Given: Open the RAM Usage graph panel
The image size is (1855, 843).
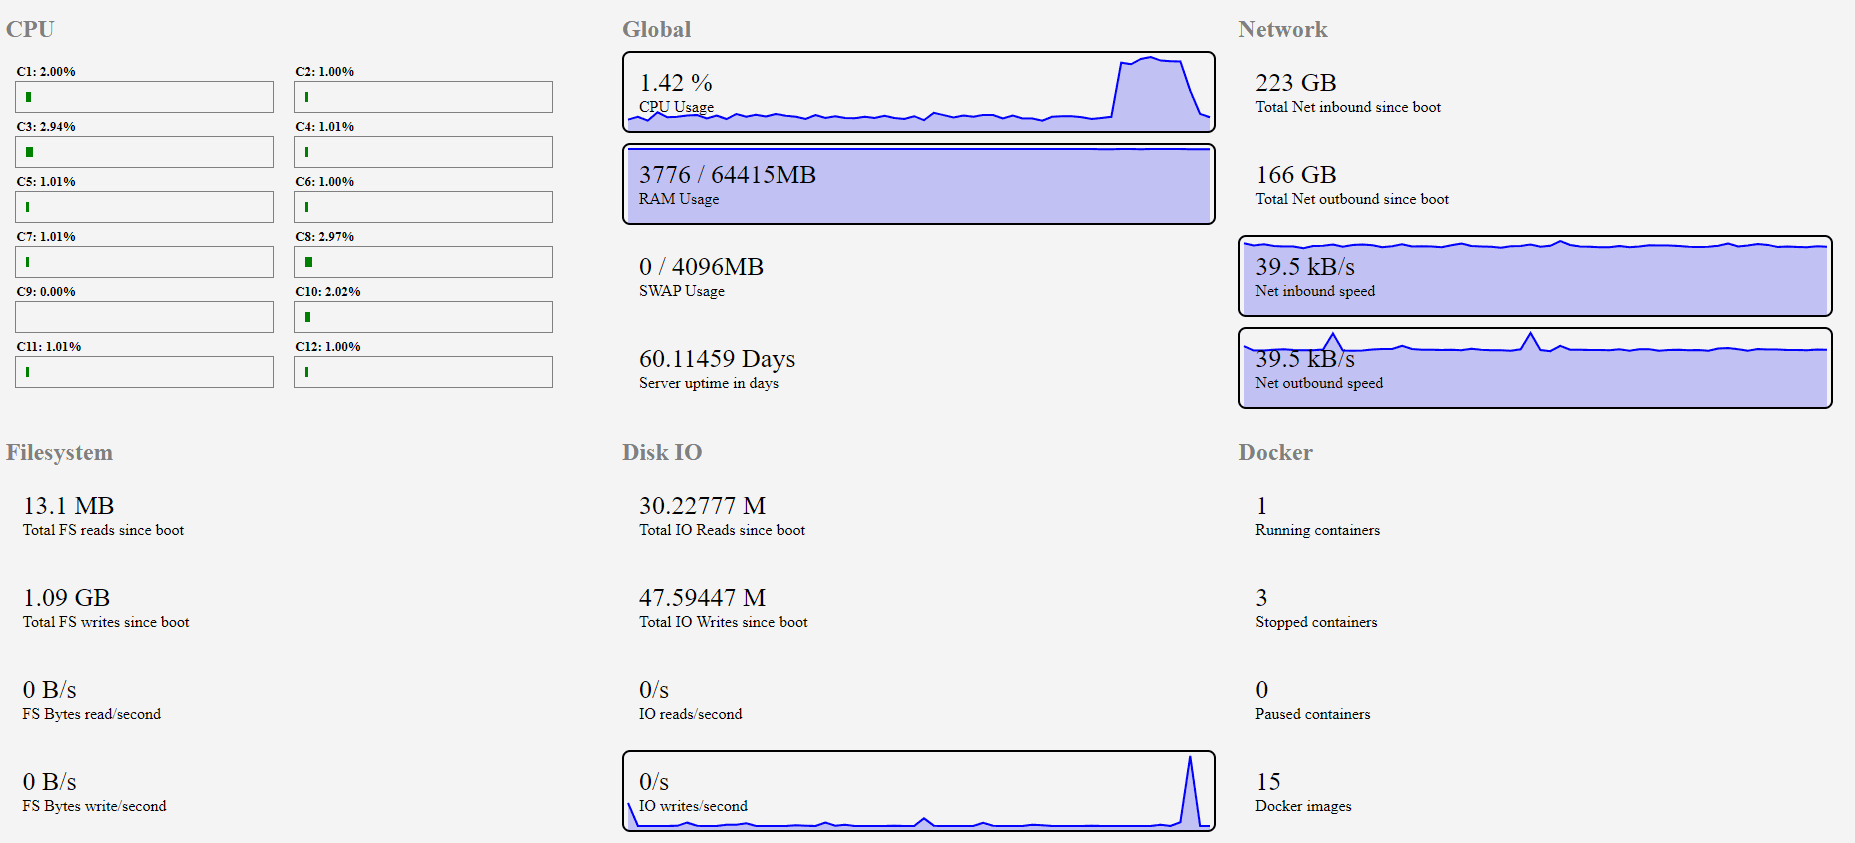Looking at the screenshot, I should pos(918,184).
